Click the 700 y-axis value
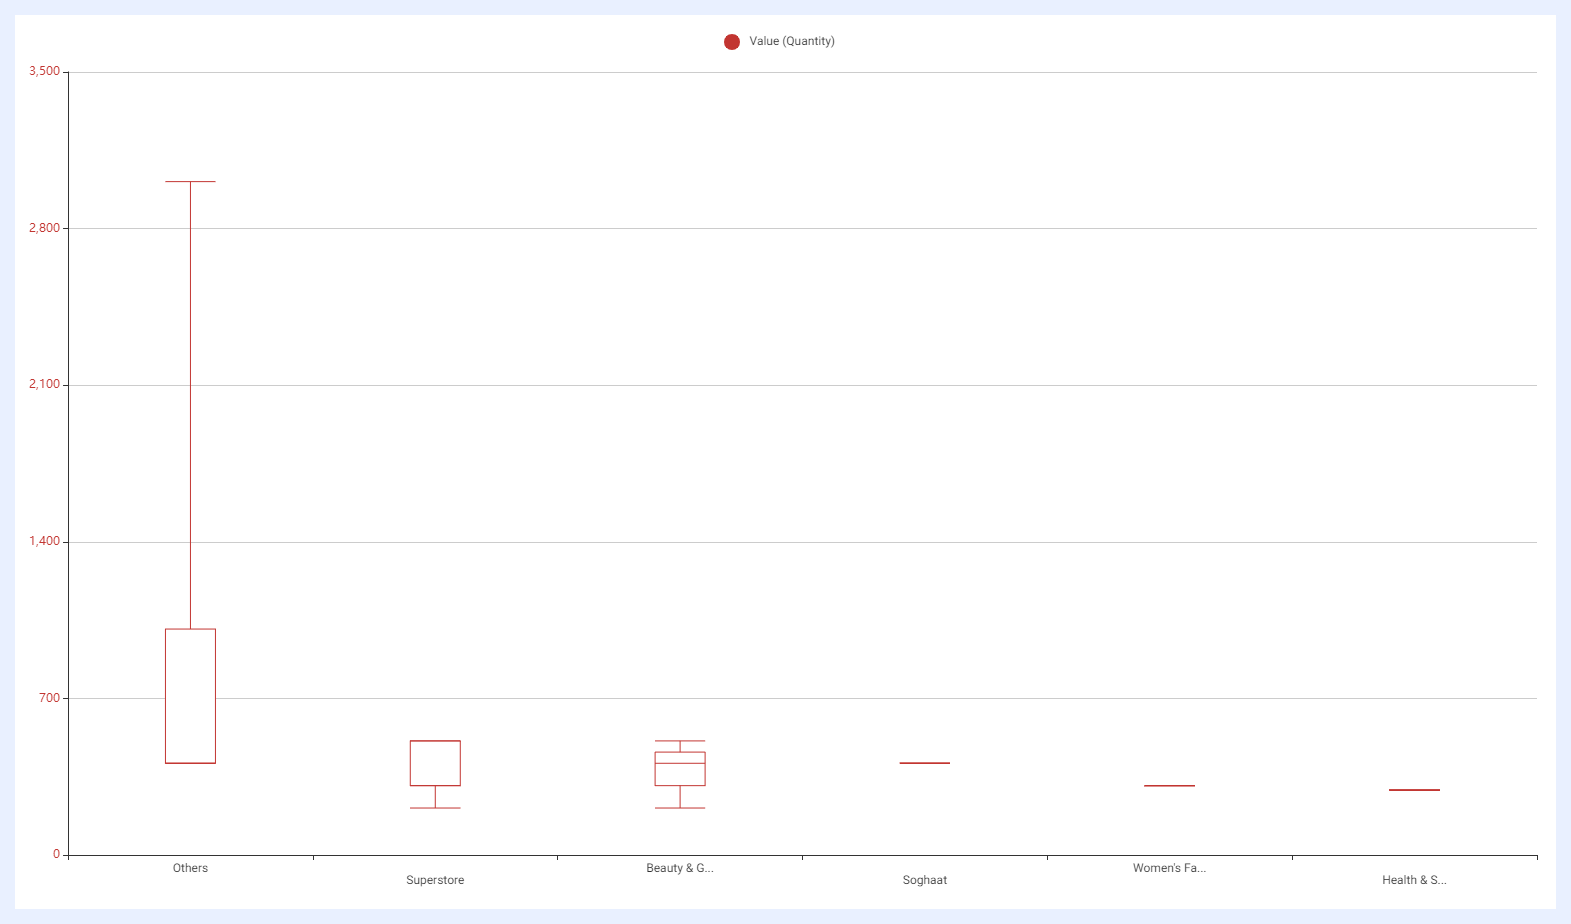The width and height of the screenshot is (1571, 924). pos(50,698)
